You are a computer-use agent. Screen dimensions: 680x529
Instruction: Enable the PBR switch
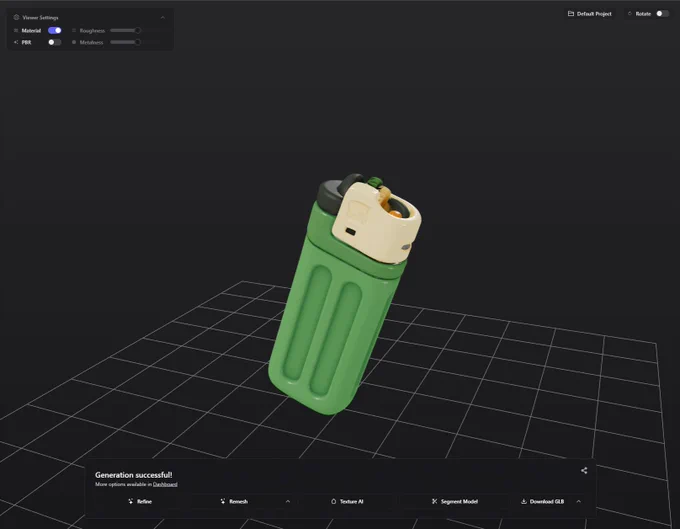pos(55,42)
